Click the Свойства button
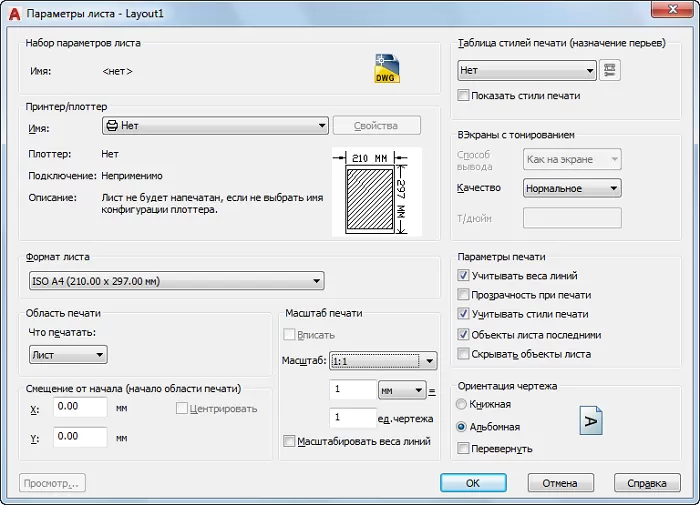The image size is (700, 505). pos(376,125)
